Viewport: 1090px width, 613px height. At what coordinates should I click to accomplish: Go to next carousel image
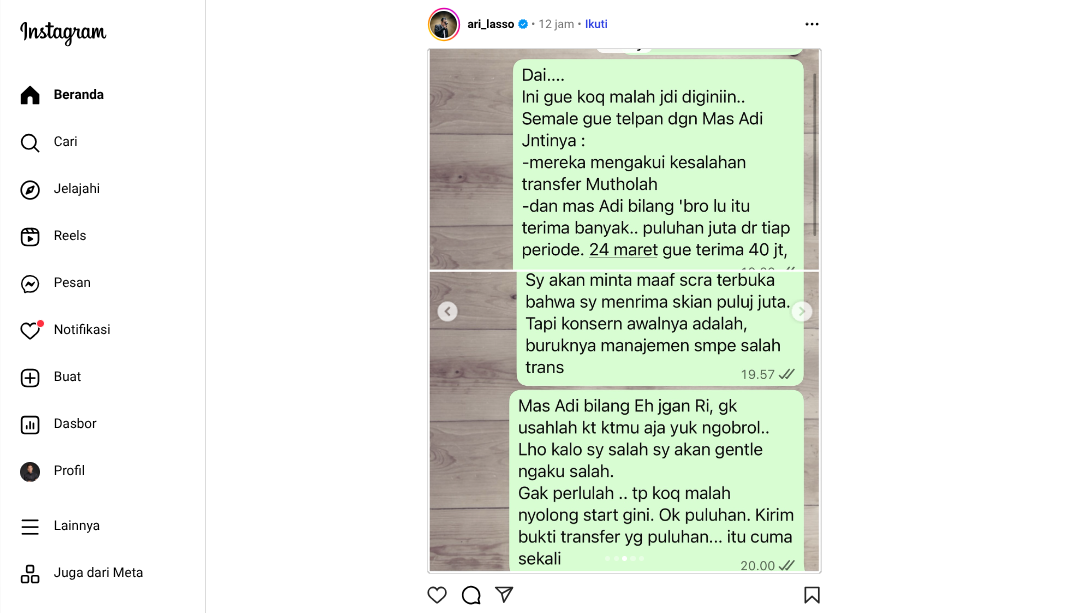point(802,311)
